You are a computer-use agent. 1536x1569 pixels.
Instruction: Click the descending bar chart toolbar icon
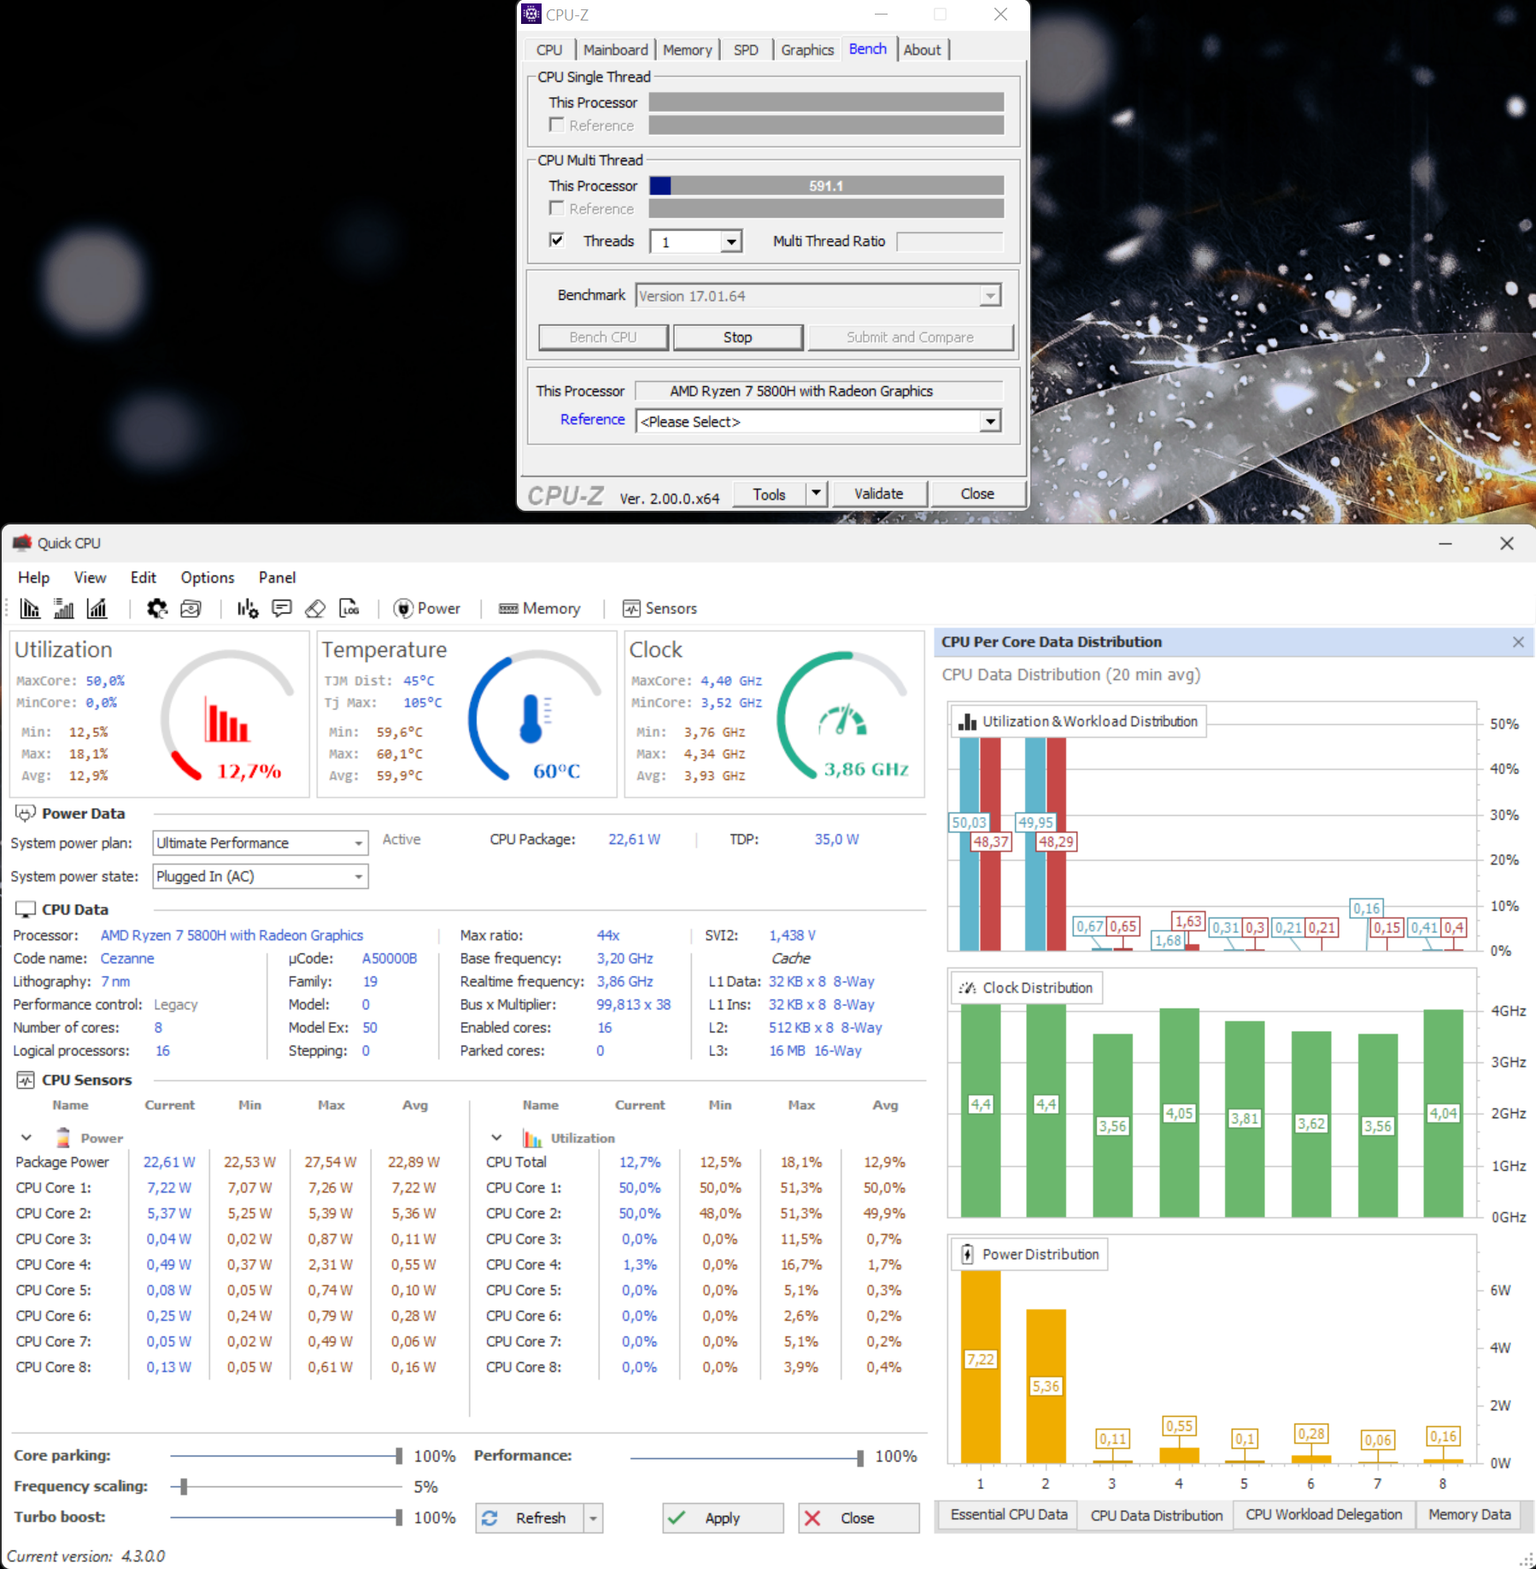point(30,608)
